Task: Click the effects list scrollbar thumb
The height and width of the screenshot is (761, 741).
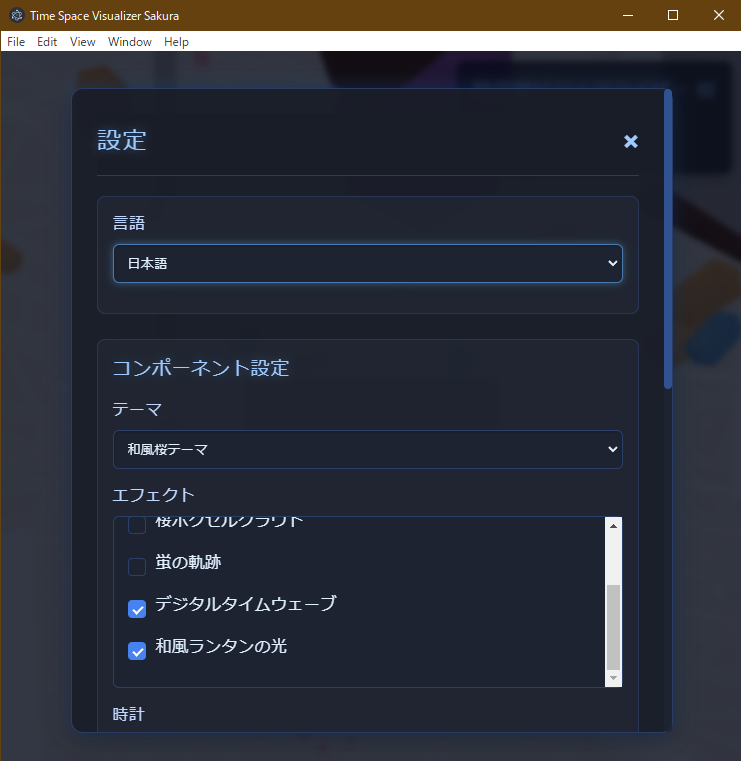Action: point(613,627)
